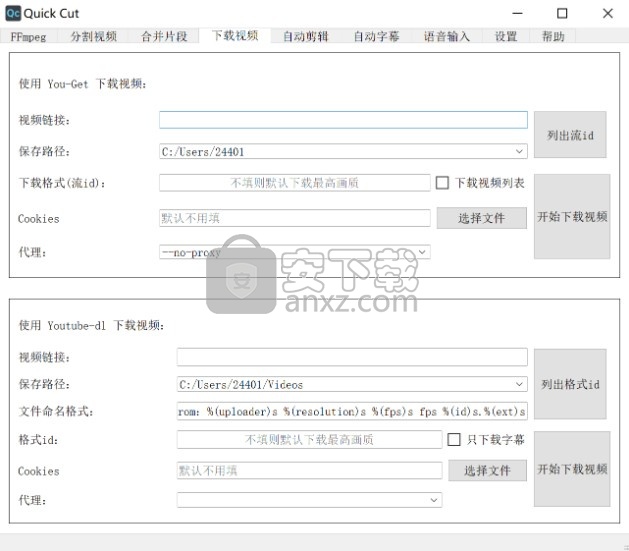Click the 下载格式(流id) input field
This screenshot has width=629, height=551.
point(295,183)
